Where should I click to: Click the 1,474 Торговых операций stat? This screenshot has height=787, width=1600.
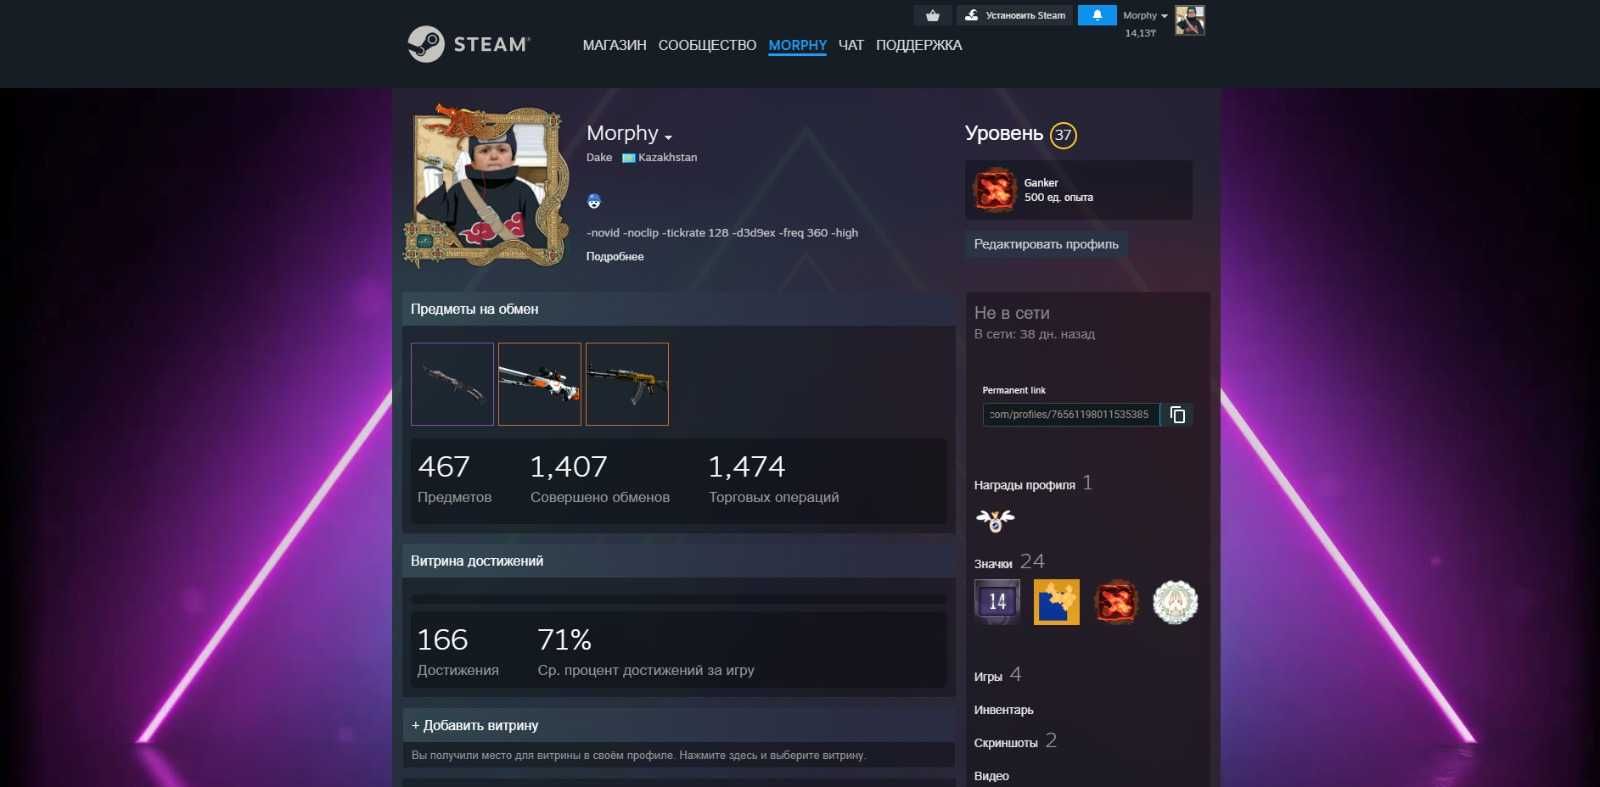coord(774,478)
